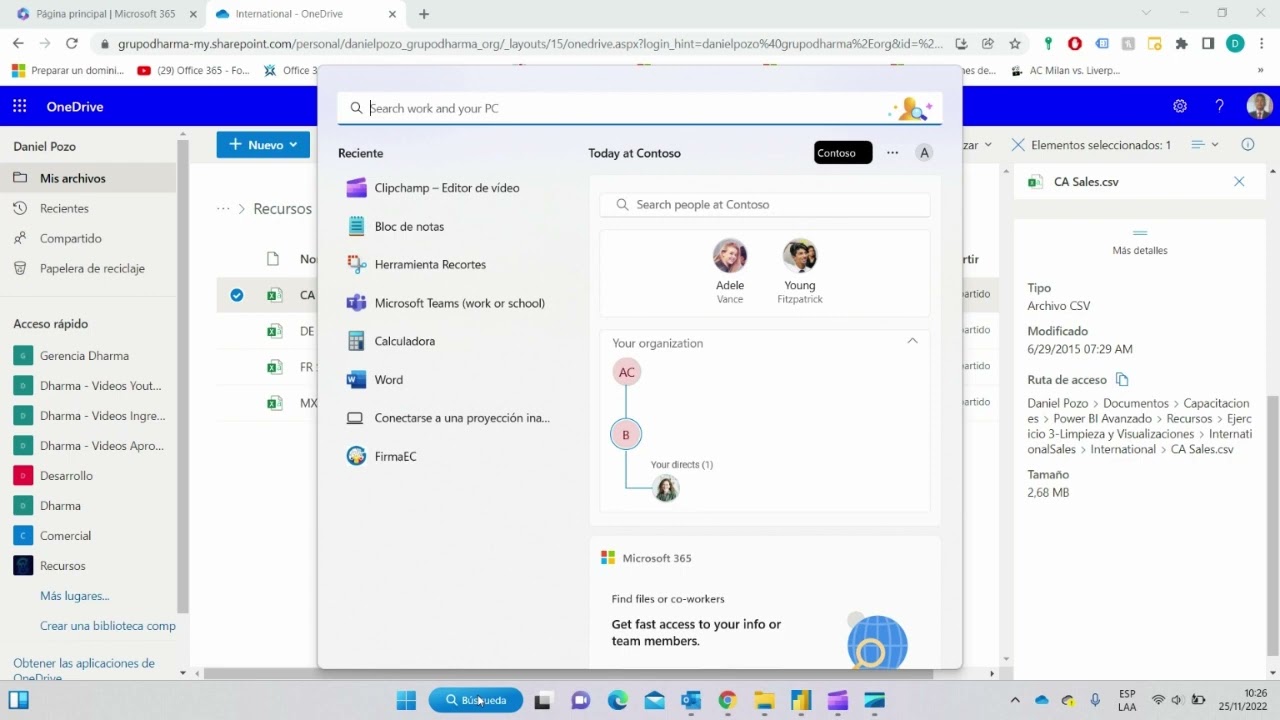This screenshot has width=1280, height=720.
Task: Open OneDrive settings gear
Action: (1180, 106)
